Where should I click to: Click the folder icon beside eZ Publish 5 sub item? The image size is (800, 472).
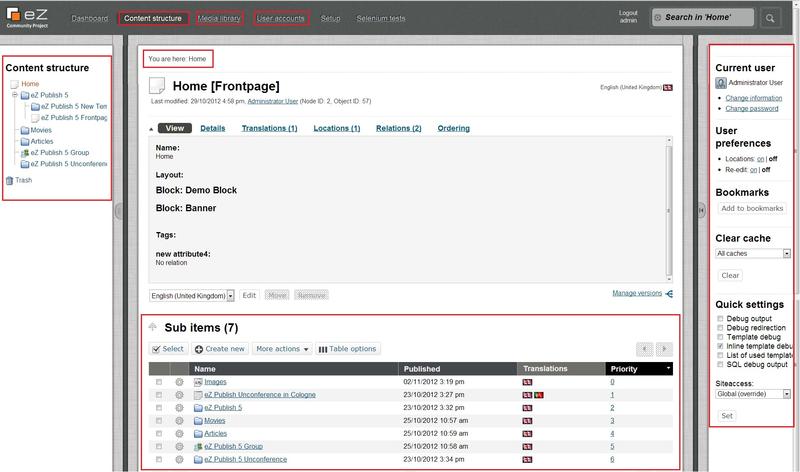click(x=198, y=408)
